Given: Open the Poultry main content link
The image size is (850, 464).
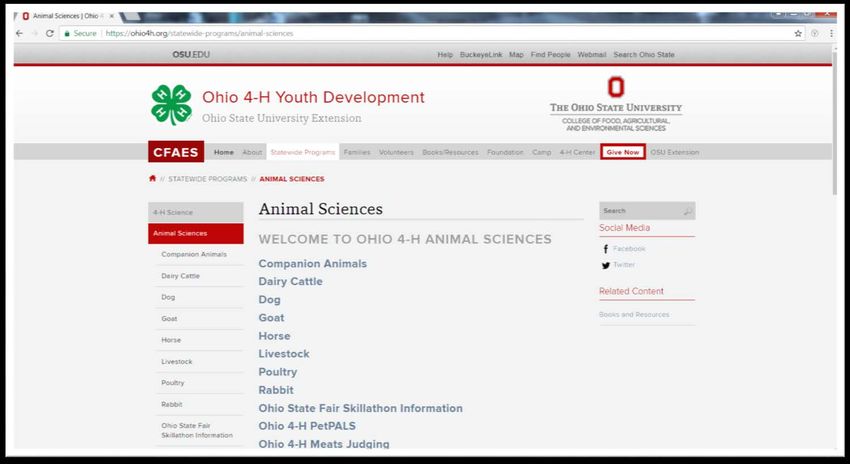Looking at the screenshot, I should click(278, 372).
